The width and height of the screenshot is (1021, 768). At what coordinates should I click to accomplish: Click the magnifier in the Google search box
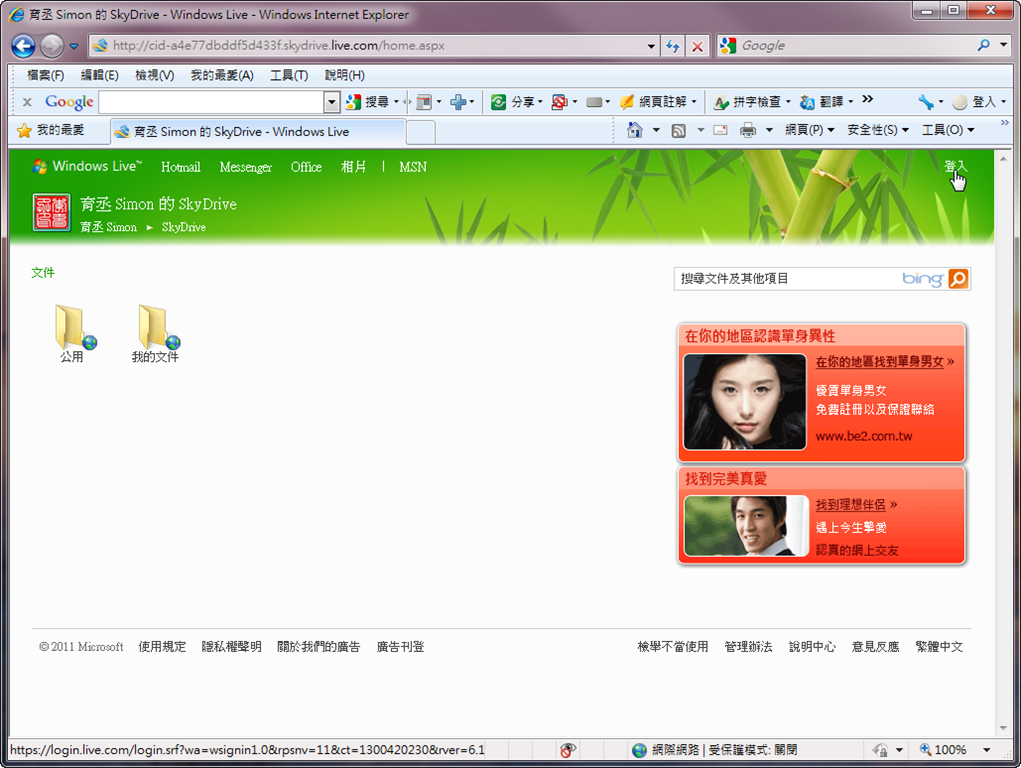983,45
